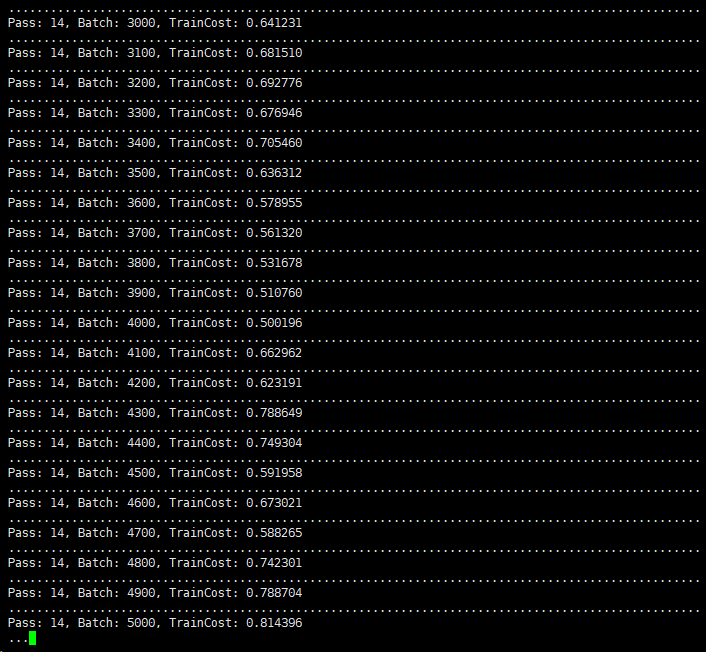
Task: Select TrainCost value 0.662962
Action: click(x=274, y=353)
